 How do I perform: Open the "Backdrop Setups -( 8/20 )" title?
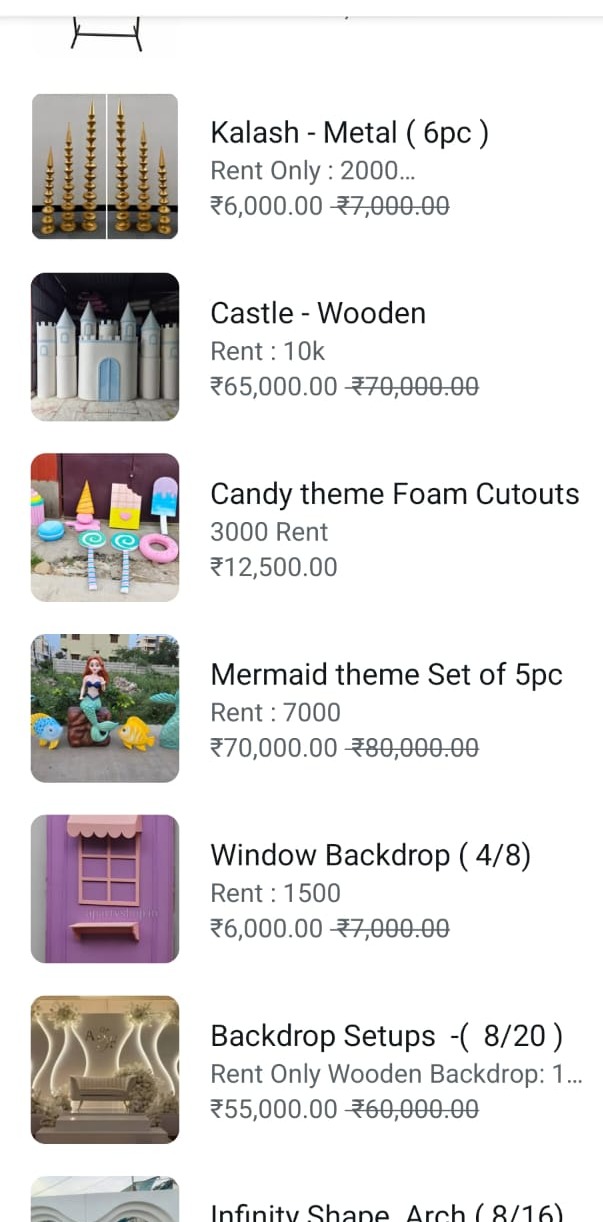point(386,1036)
